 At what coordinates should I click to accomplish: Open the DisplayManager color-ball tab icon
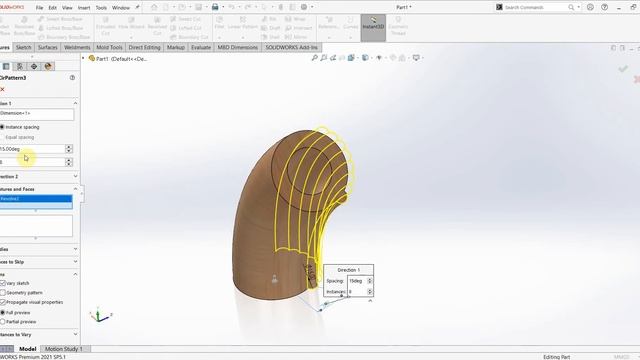click(48, 66)
